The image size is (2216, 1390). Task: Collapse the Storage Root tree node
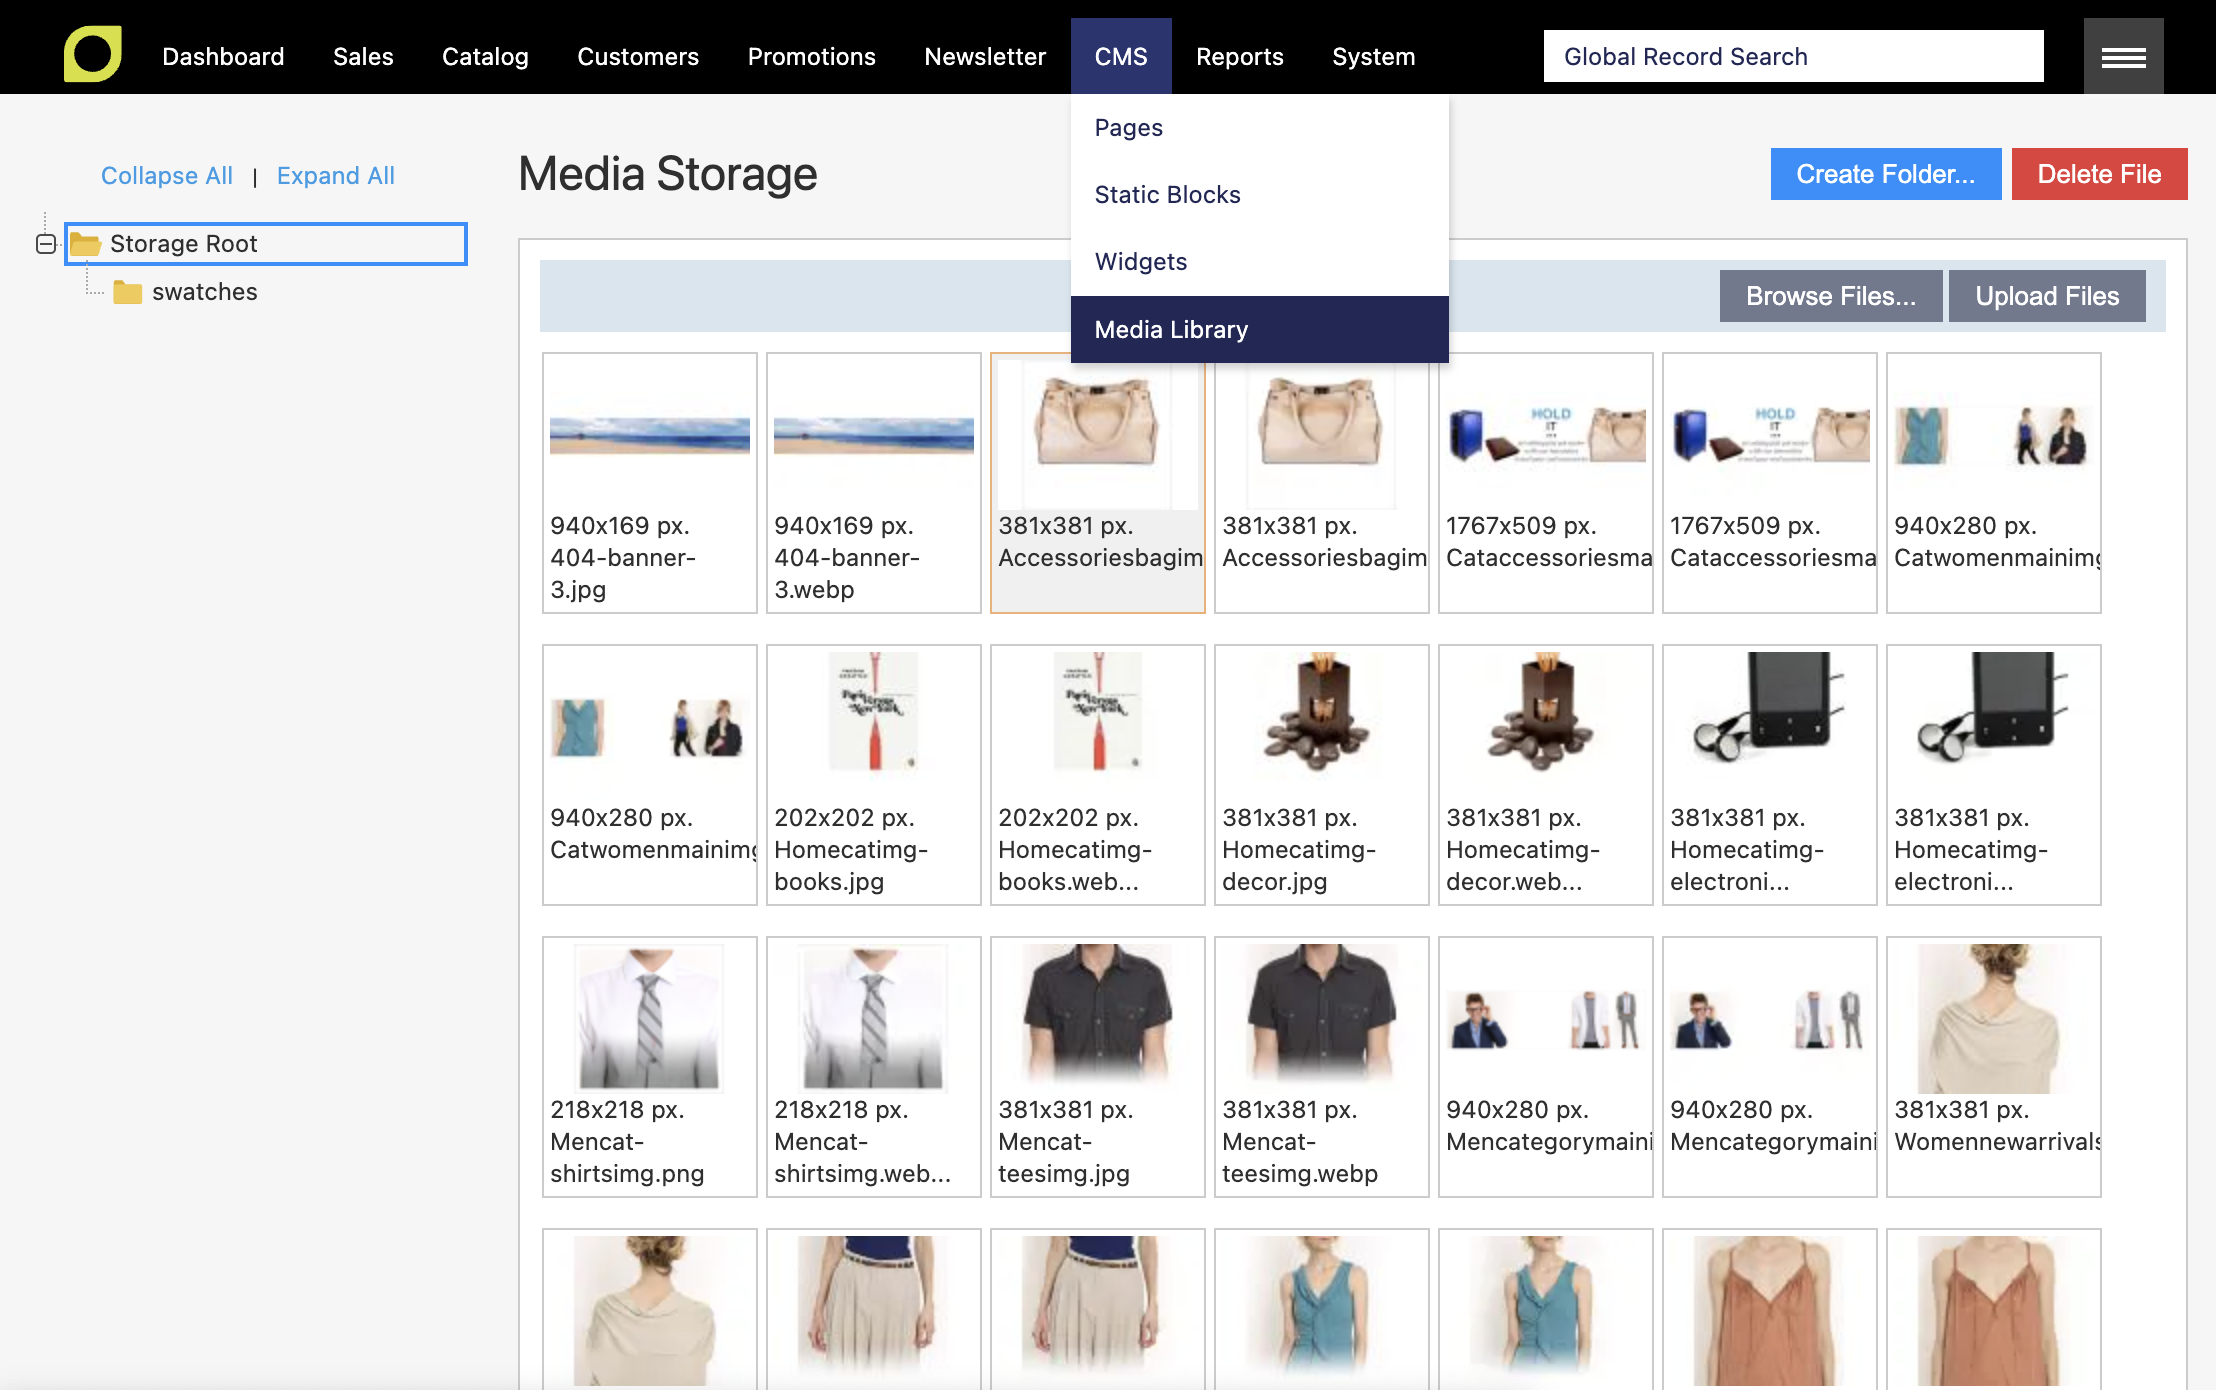[x=46, y=244]
